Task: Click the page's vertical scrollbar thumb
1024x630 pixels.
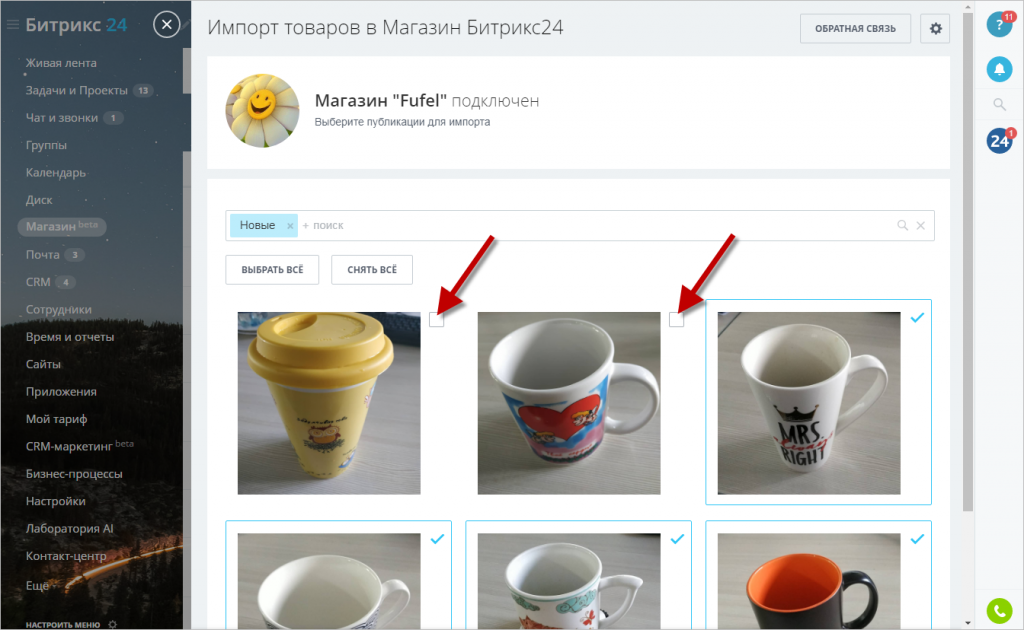Action: coord(968,261)
